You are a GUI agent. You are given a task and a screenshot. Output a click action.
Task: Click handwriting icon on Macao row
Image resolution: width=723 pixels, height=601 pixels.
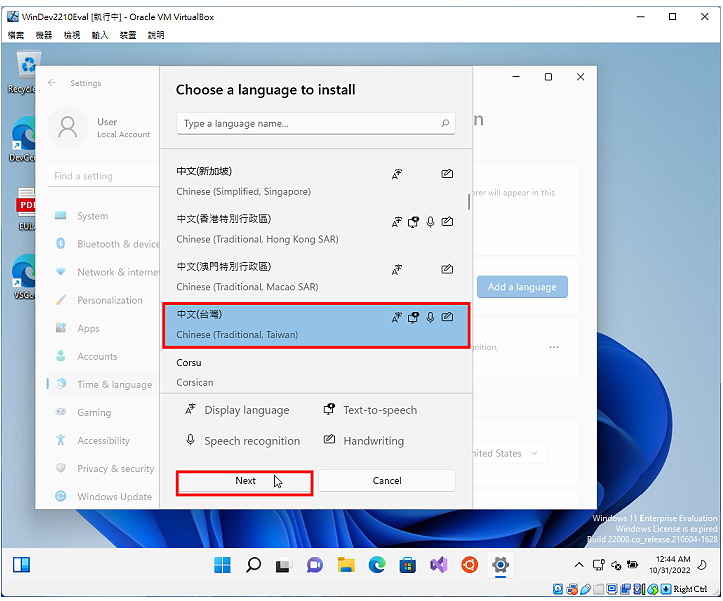click(x=447, y=269)
